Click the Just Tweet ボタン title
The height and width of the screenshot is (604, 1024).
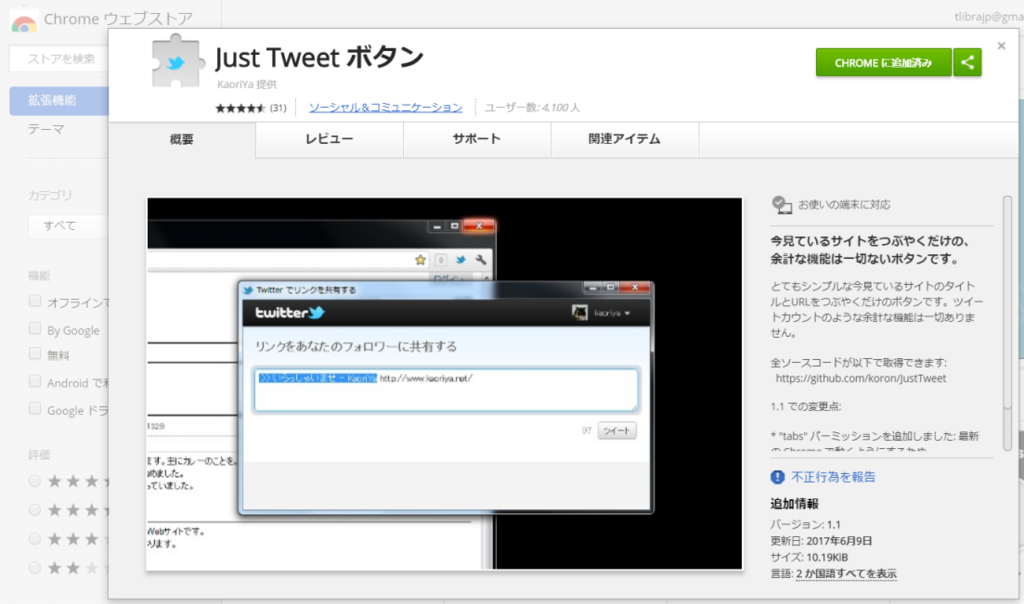pyautogui.click(x=319, y=58)
